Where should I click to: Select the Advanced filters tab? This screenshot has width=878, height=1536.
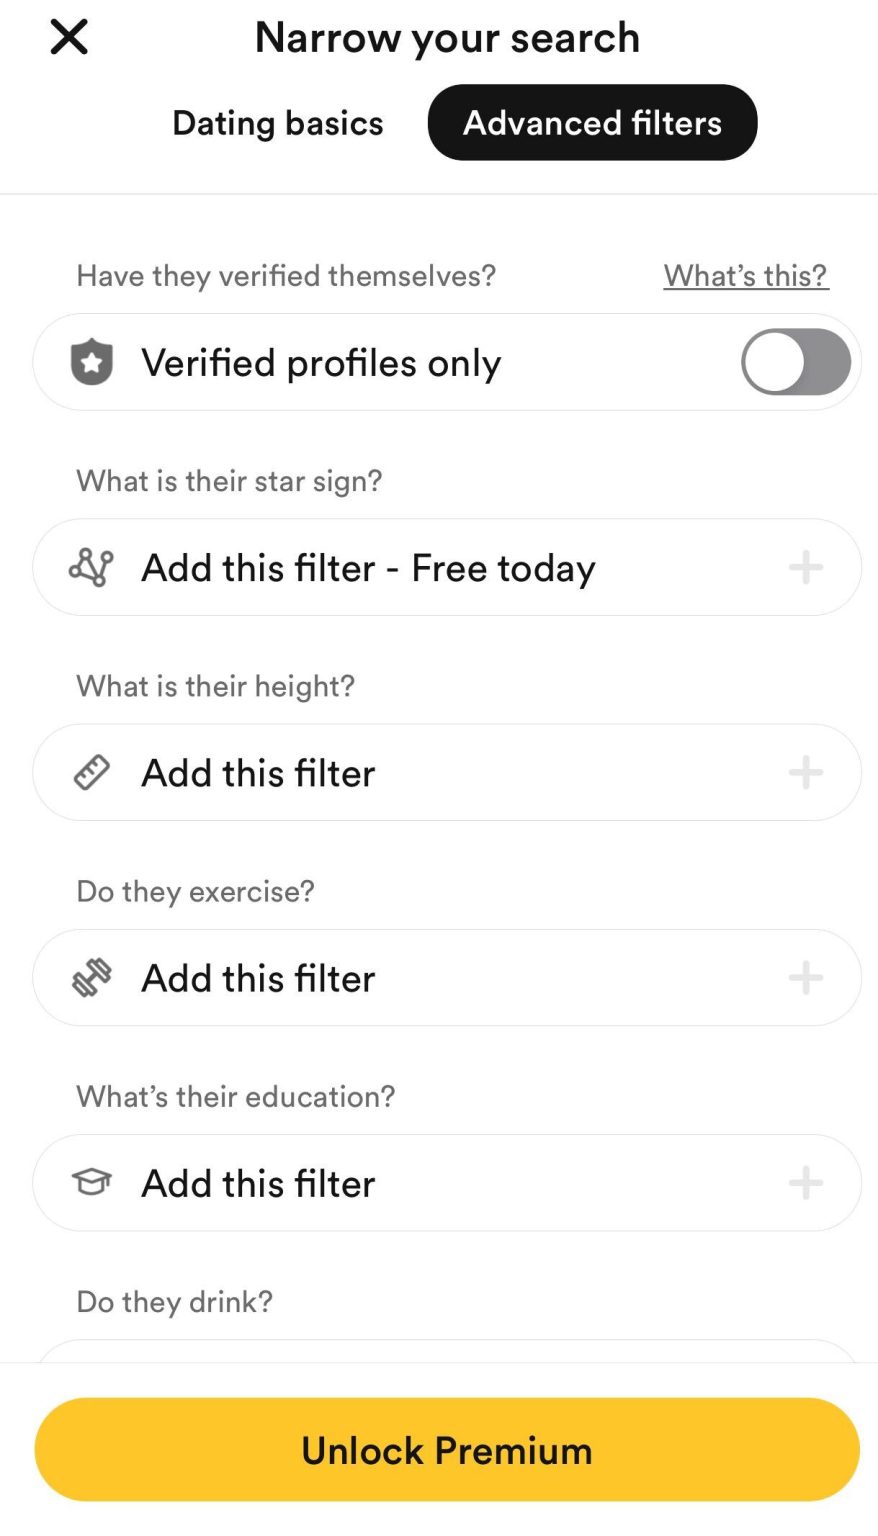coord(592,122)
